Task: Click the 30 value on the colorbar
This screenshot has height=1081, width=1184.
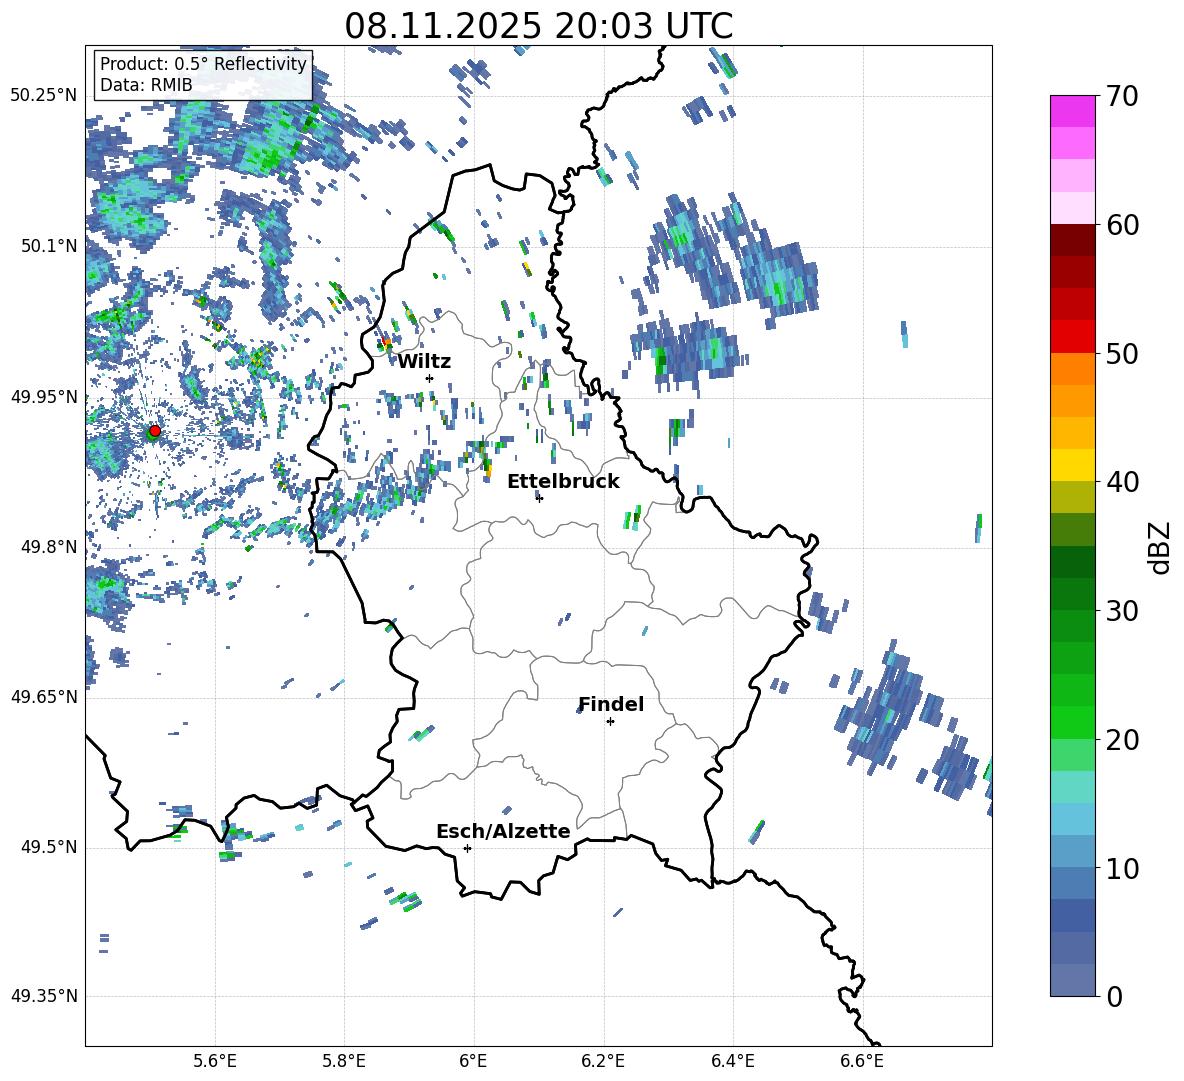Action: coord(1121,611)
